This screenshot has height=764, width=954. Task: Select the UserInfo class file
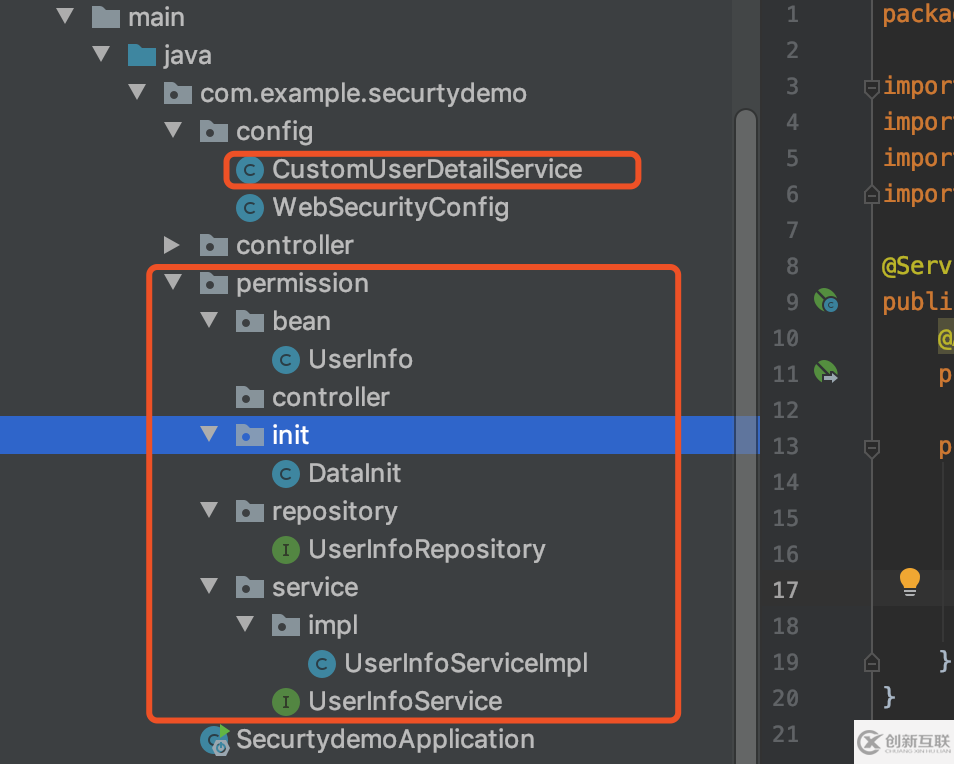click(x=360, y=359)
